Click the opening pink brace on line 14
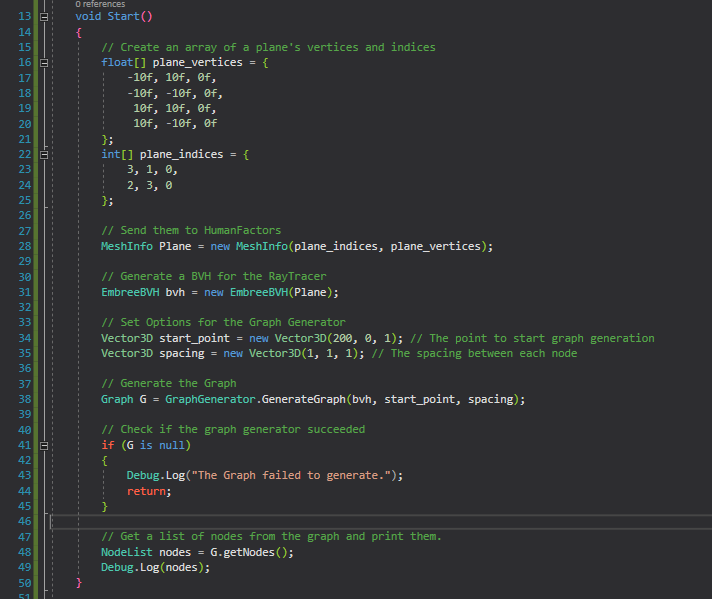The height and width of the screenshot is (599, 712). click(x=79, y=32)
